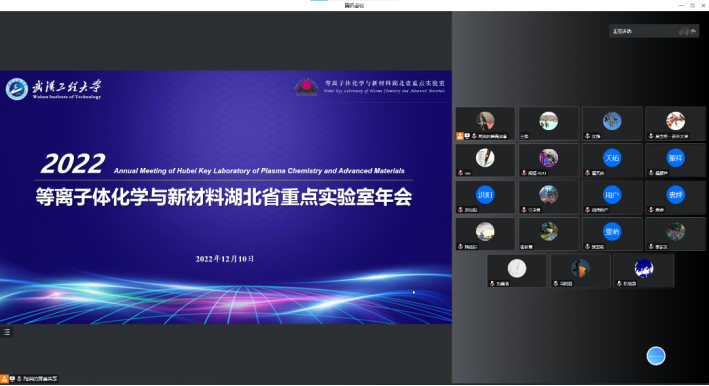The height and width of the screenshot is (386, 709).
Task: Maximize the meeting window
Action: (x=692, y=5)
